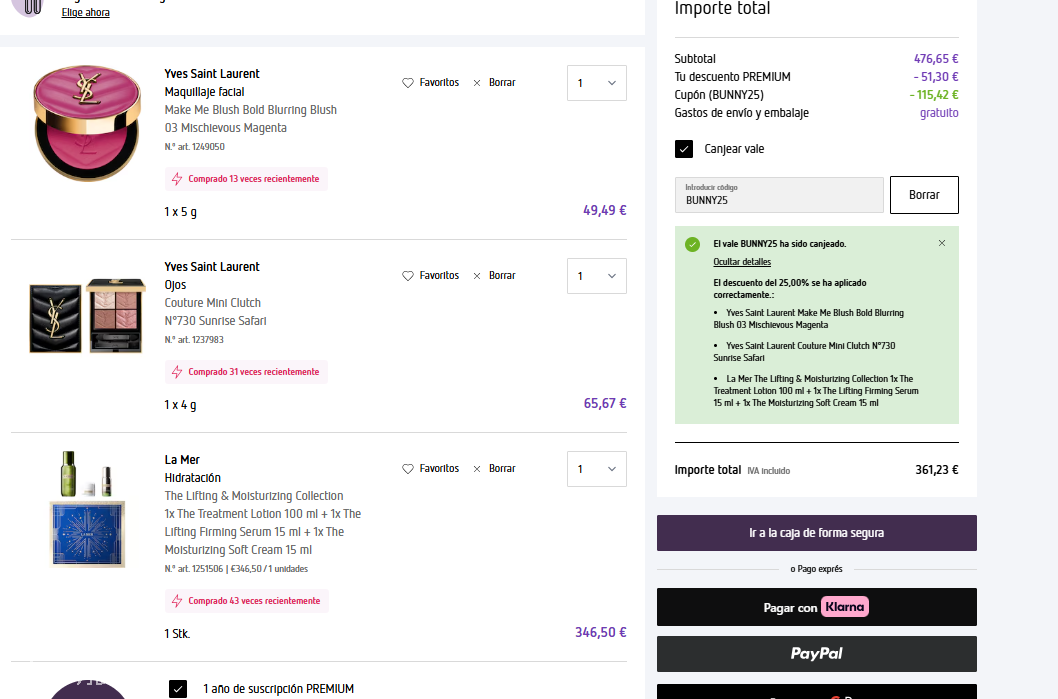Toggle the PREMIUM subscription checkbox
This screenshot has height=699, width=1058.
178,688
